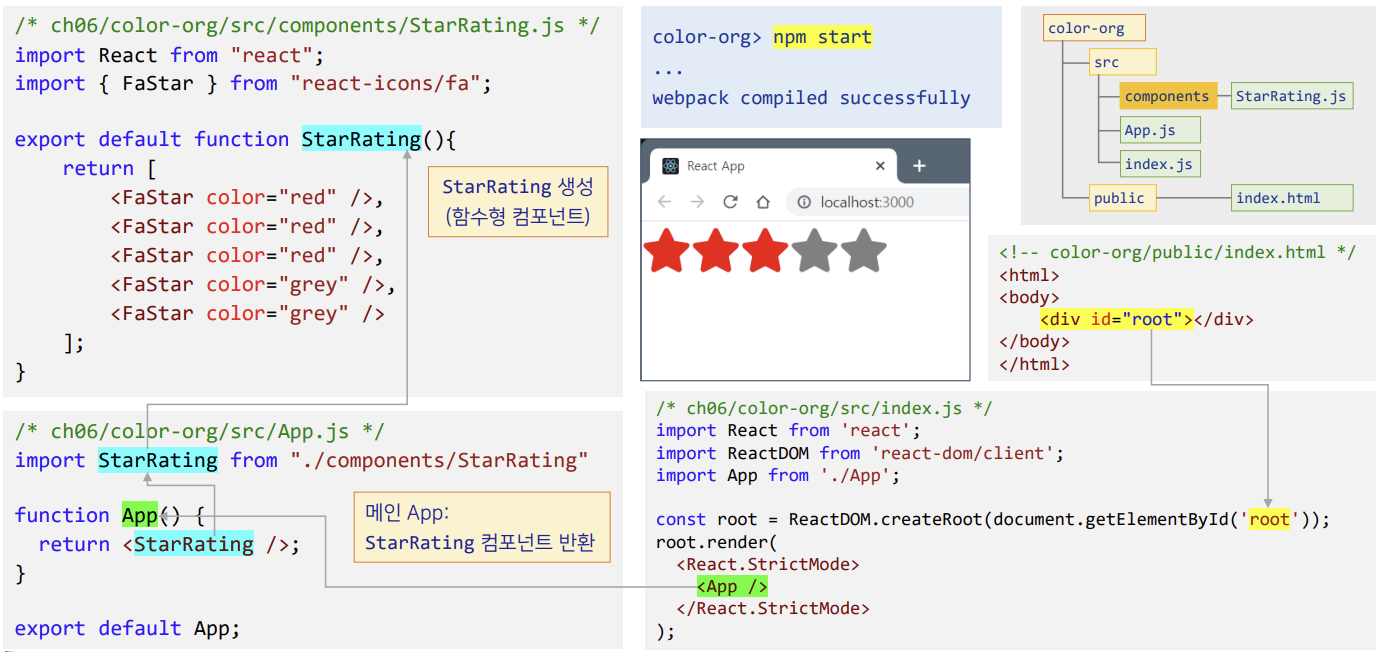Click the 'StarRating 생성' callout label
The height and width of the screenshot is (652, 1382).
[518, 187]
